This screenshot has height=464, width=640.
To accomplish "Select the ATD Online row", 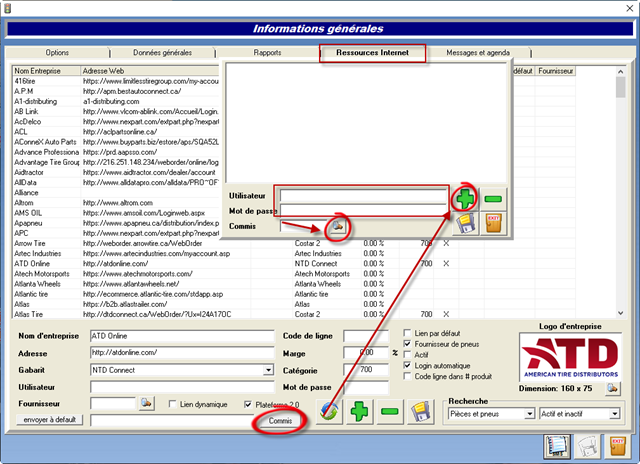I will click(x=294, y=264).
